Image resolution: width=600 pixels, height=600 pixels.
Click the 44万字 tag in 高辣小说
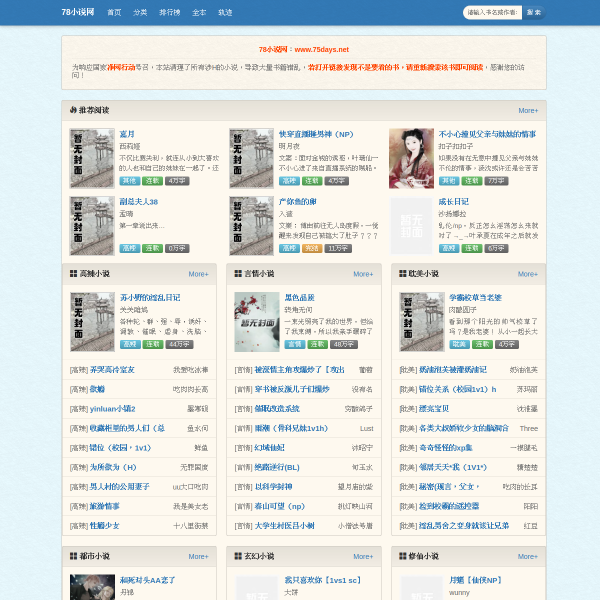point(179,344)
